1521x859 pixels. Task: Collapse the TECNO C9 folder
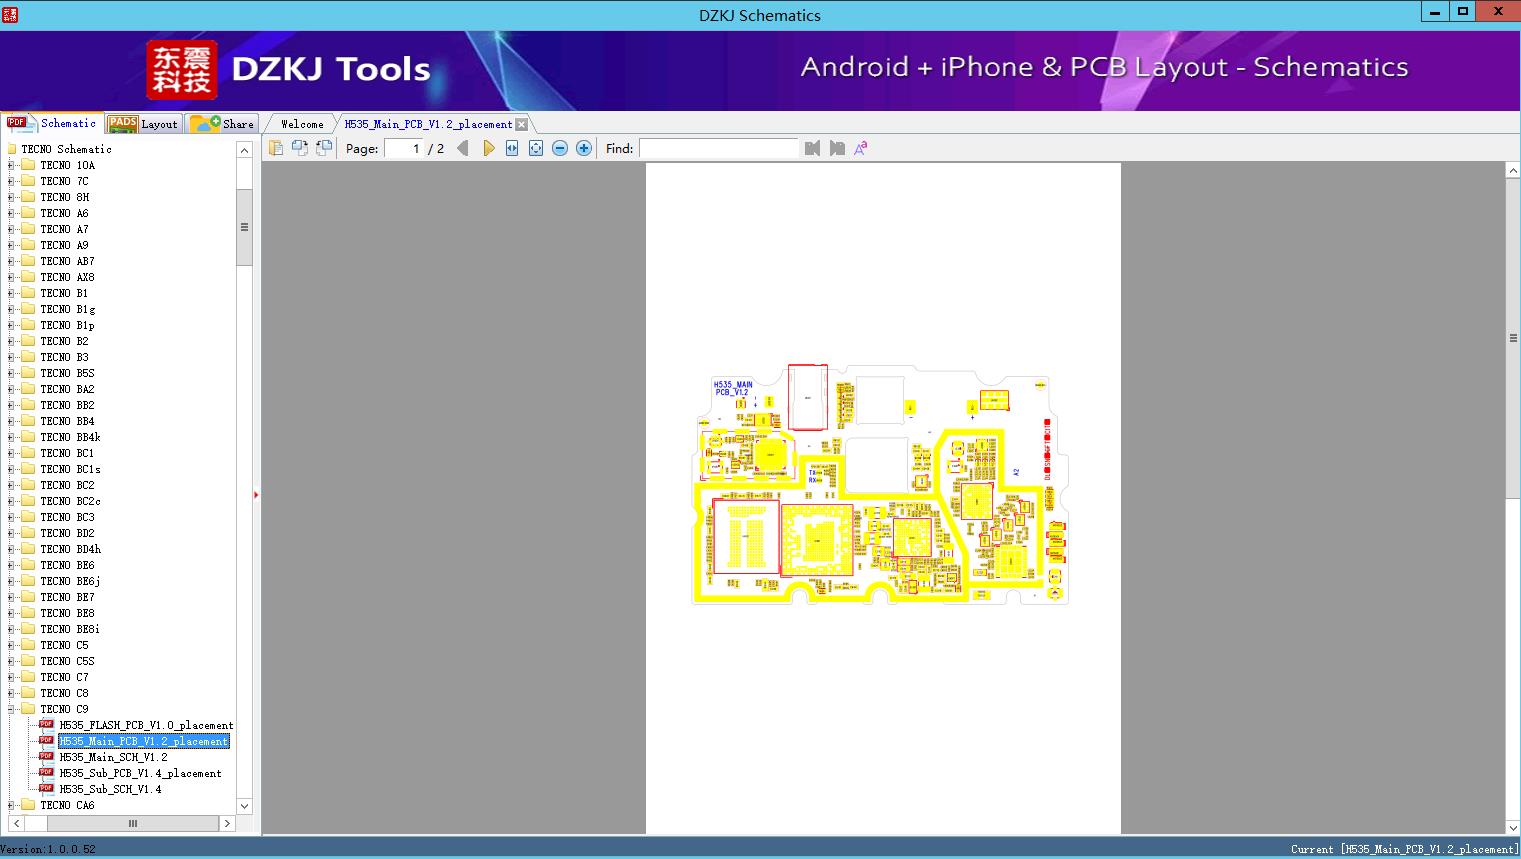point(11,709)
